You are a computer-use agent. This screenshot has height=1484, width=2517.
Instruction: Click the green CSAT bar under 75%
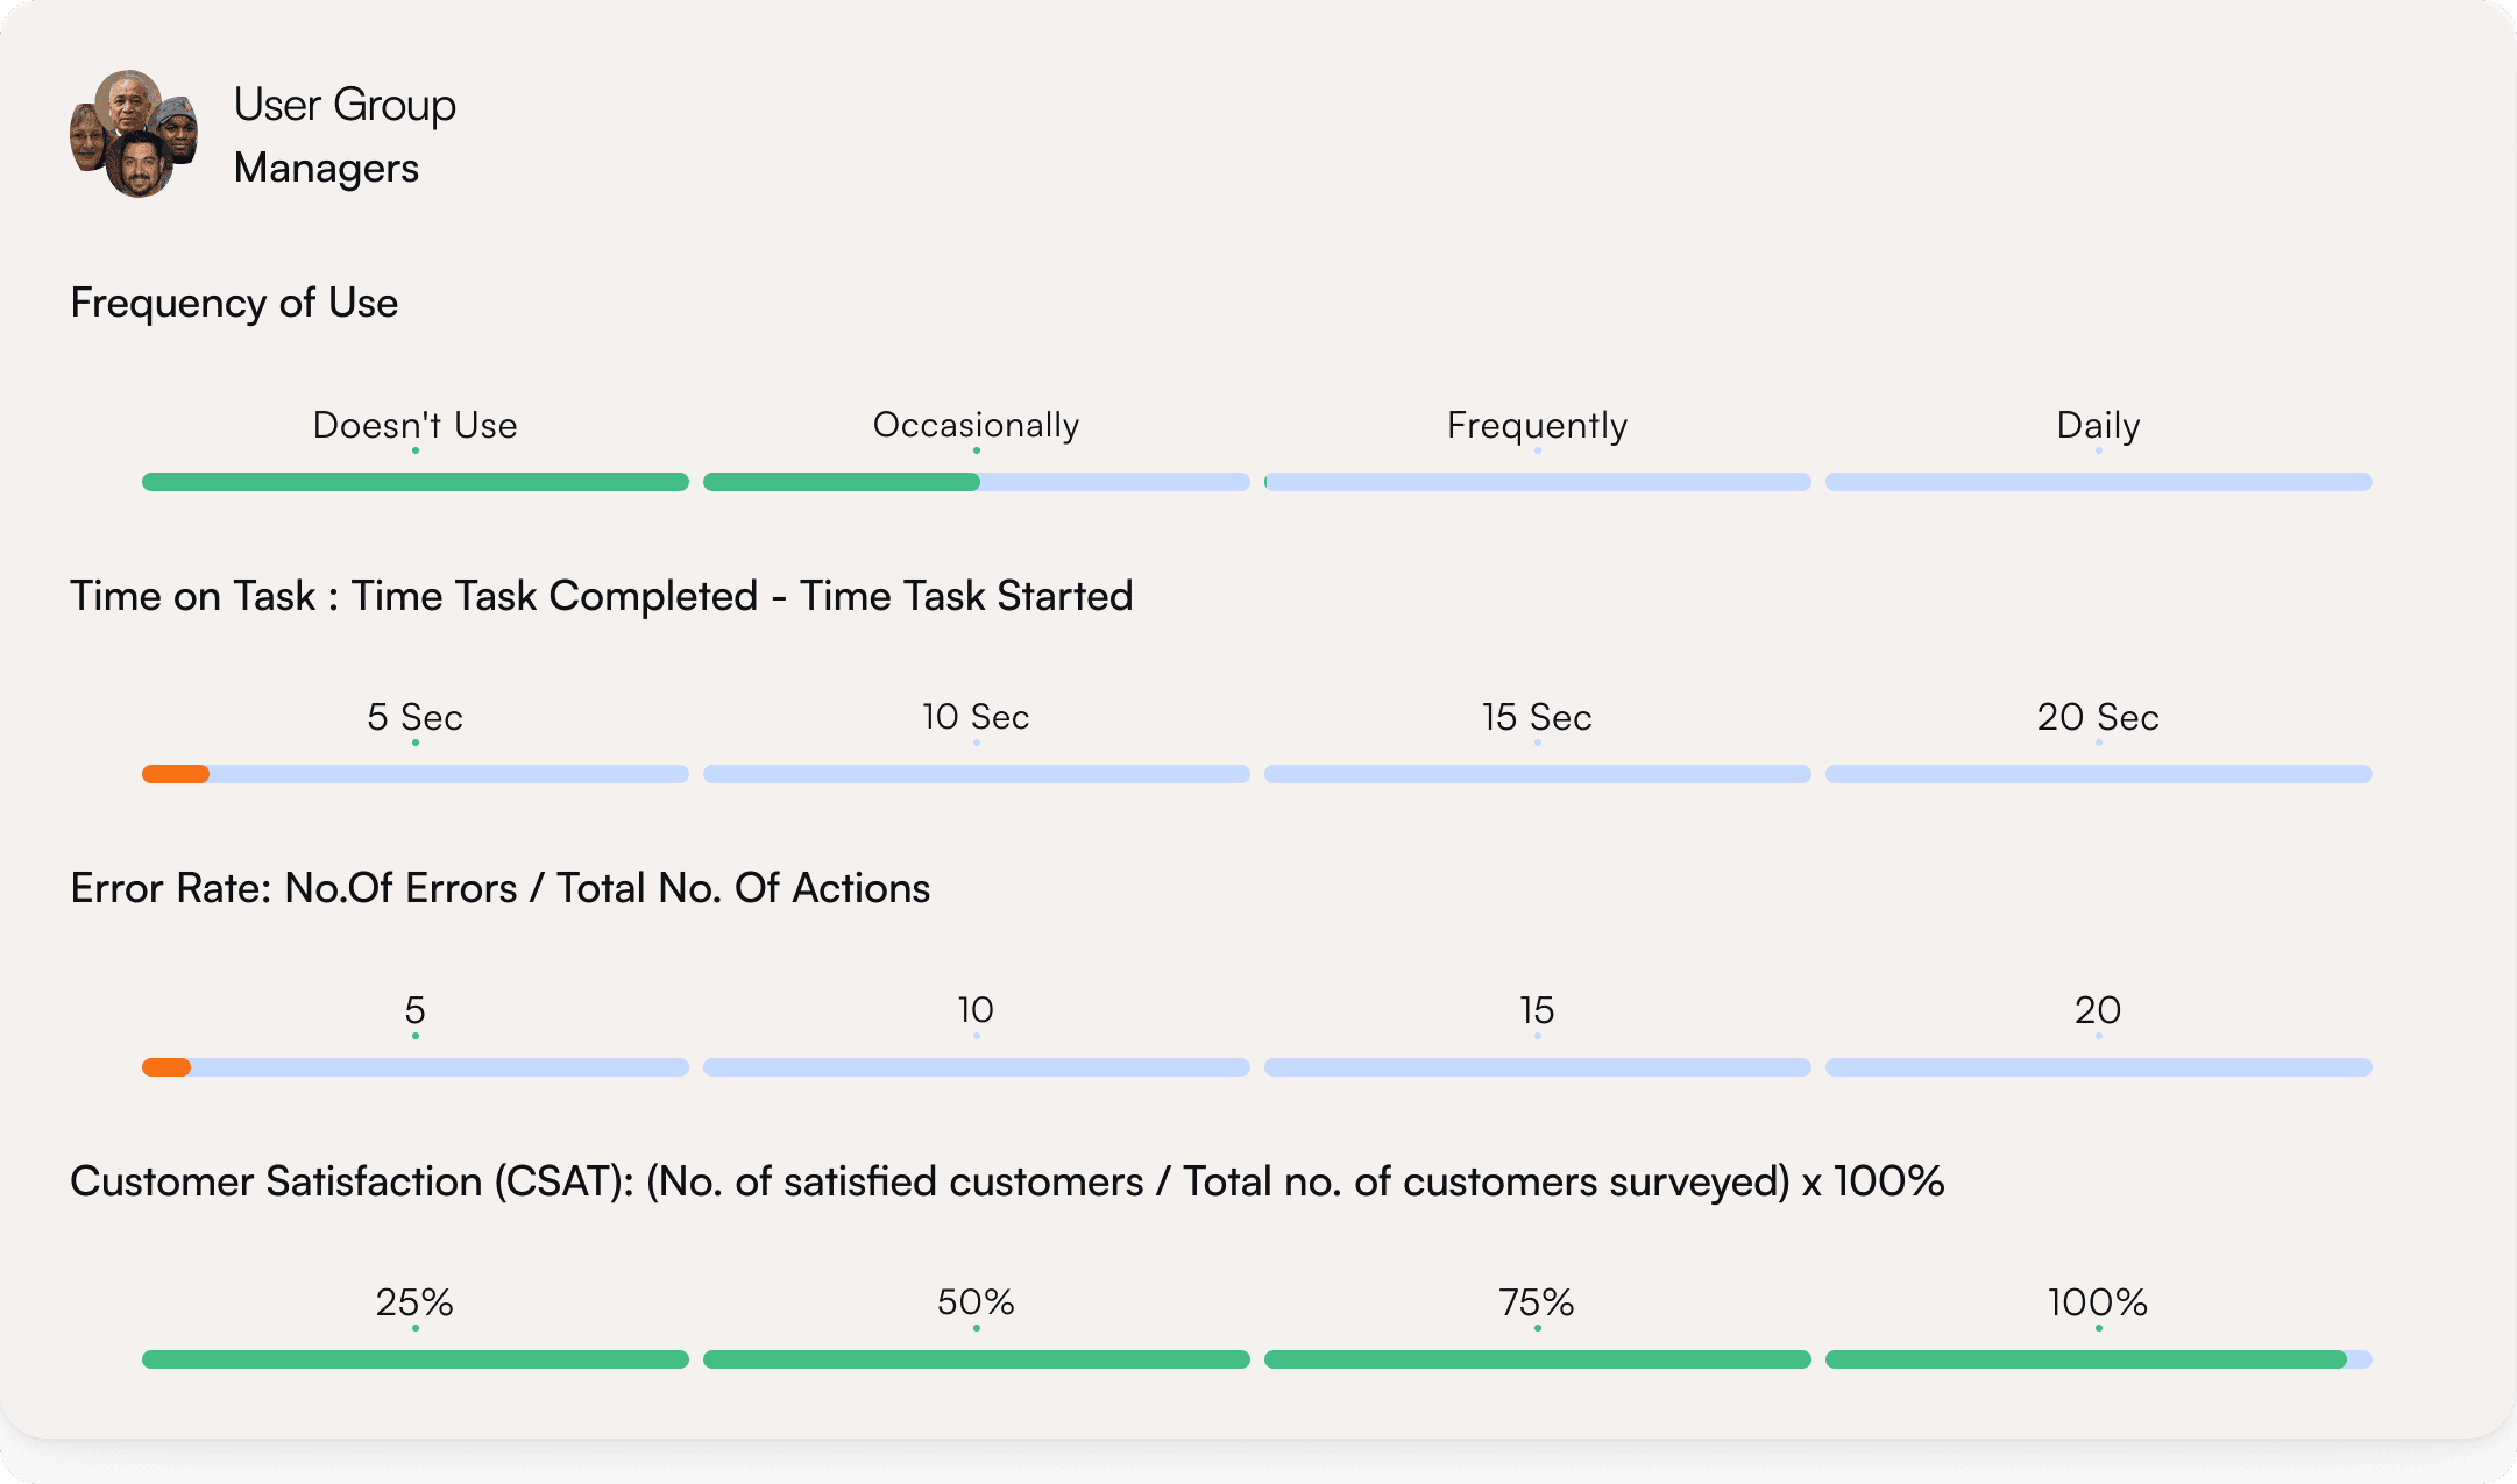point(1537,1359)
